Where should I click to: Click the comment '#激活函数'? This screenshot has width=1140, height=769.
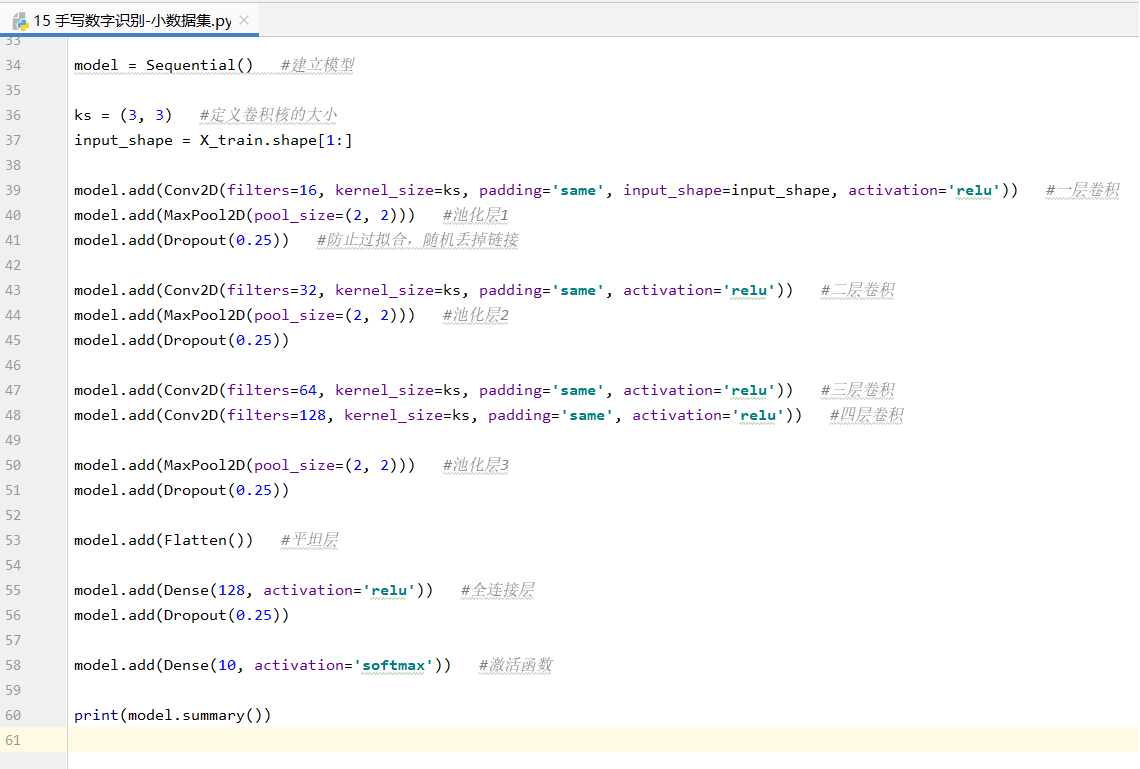515,665
